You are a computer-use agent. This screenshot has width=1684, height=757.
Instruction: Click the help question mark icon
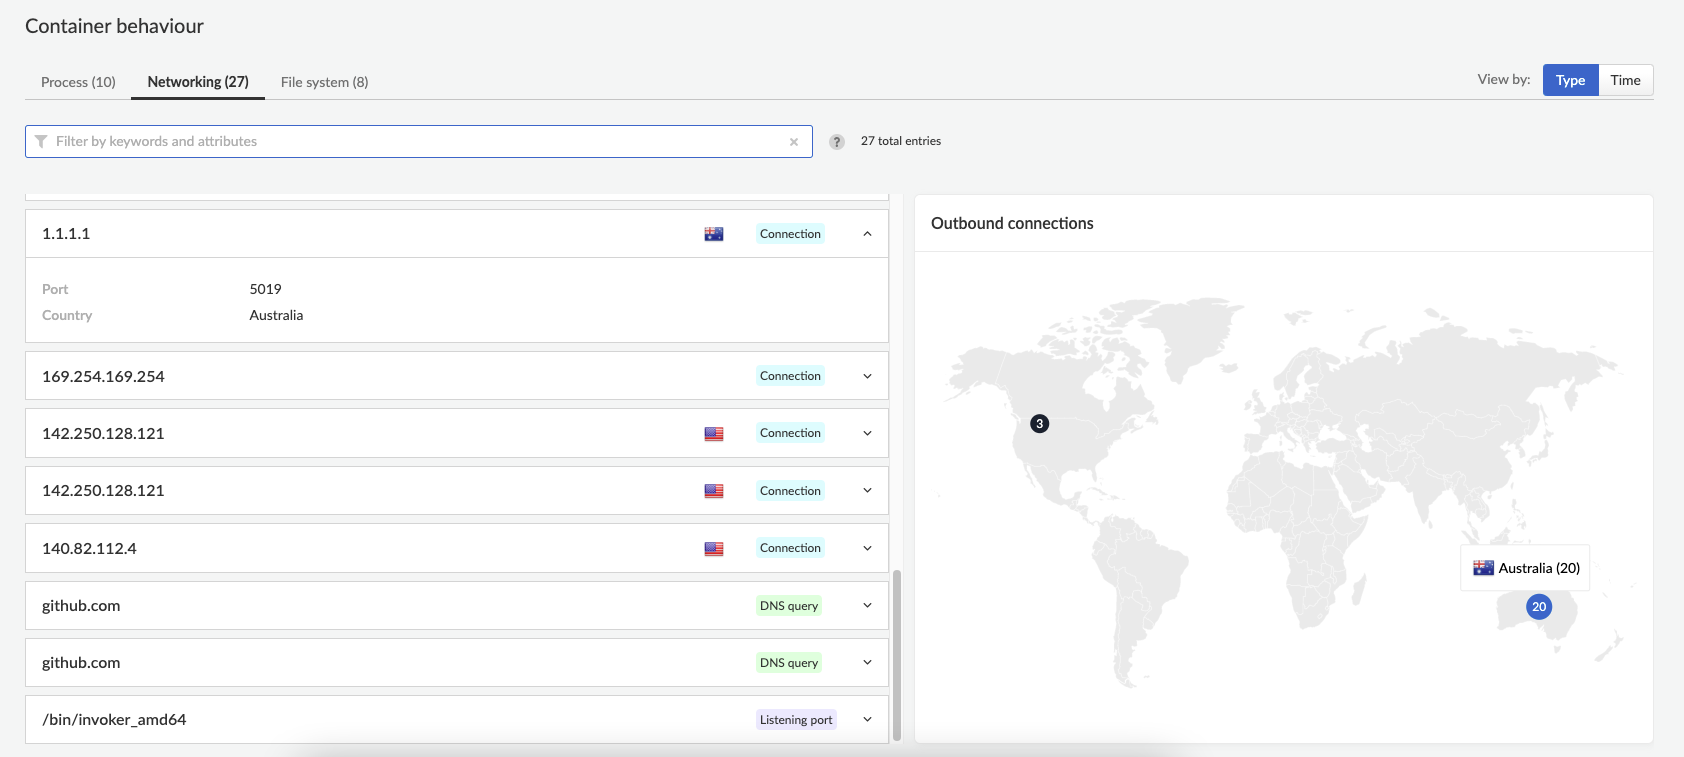coord(837,142)
